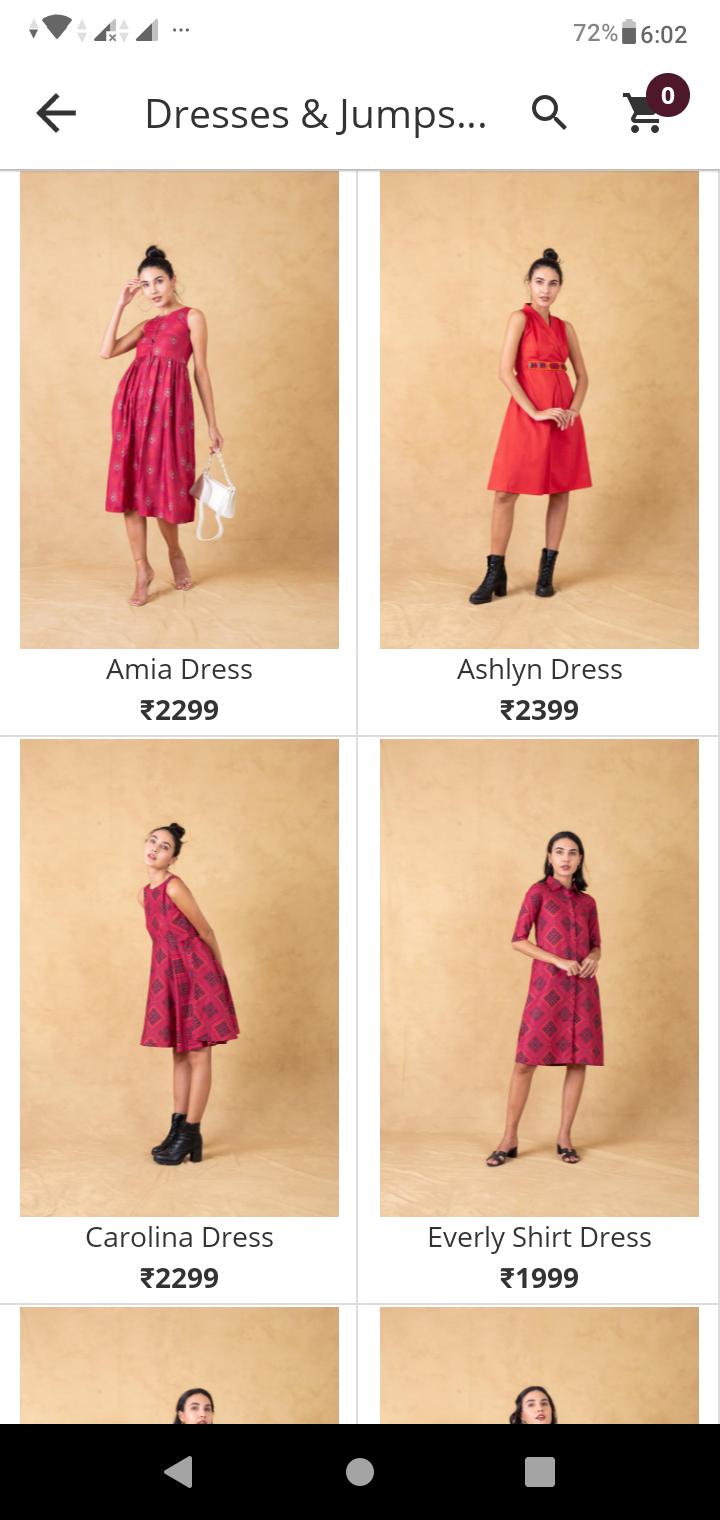The width and height of the screenshot is (720, 1520).
Task: Select the Carolina Dress title
Action: pyautogui.click(x=179, y=1237)
